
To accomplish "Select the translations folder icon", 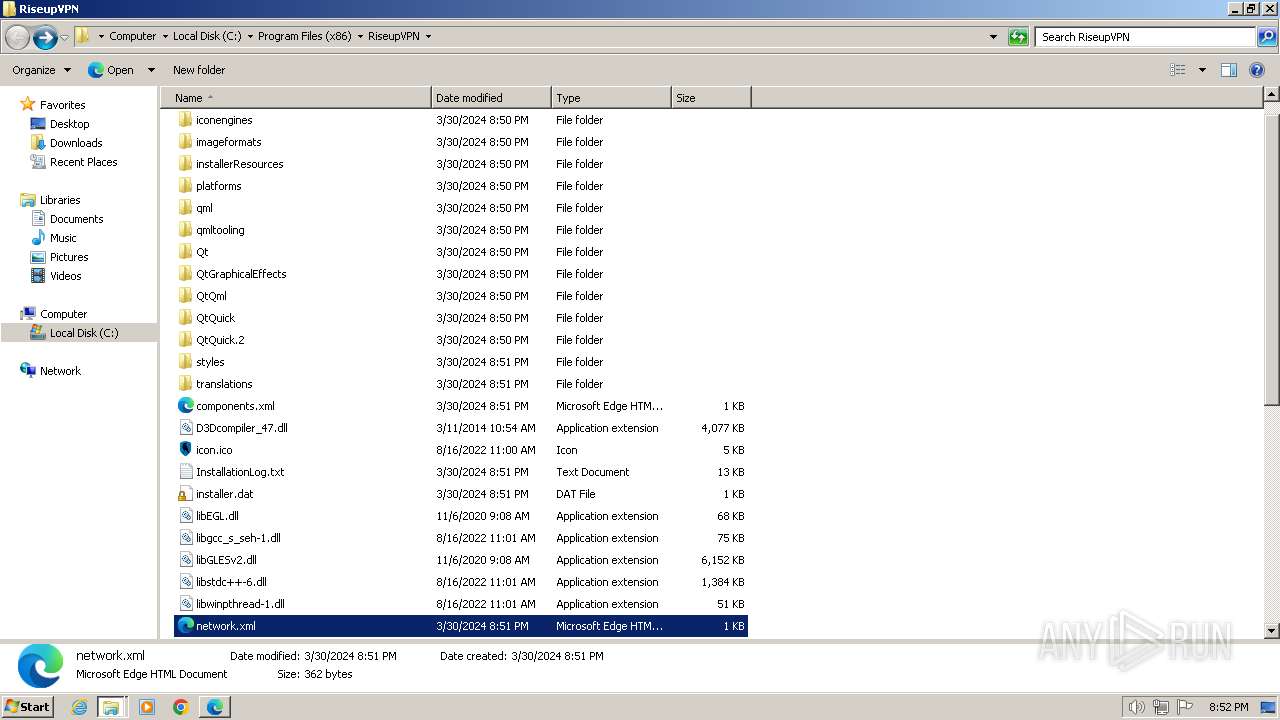I will coord(185,384).
